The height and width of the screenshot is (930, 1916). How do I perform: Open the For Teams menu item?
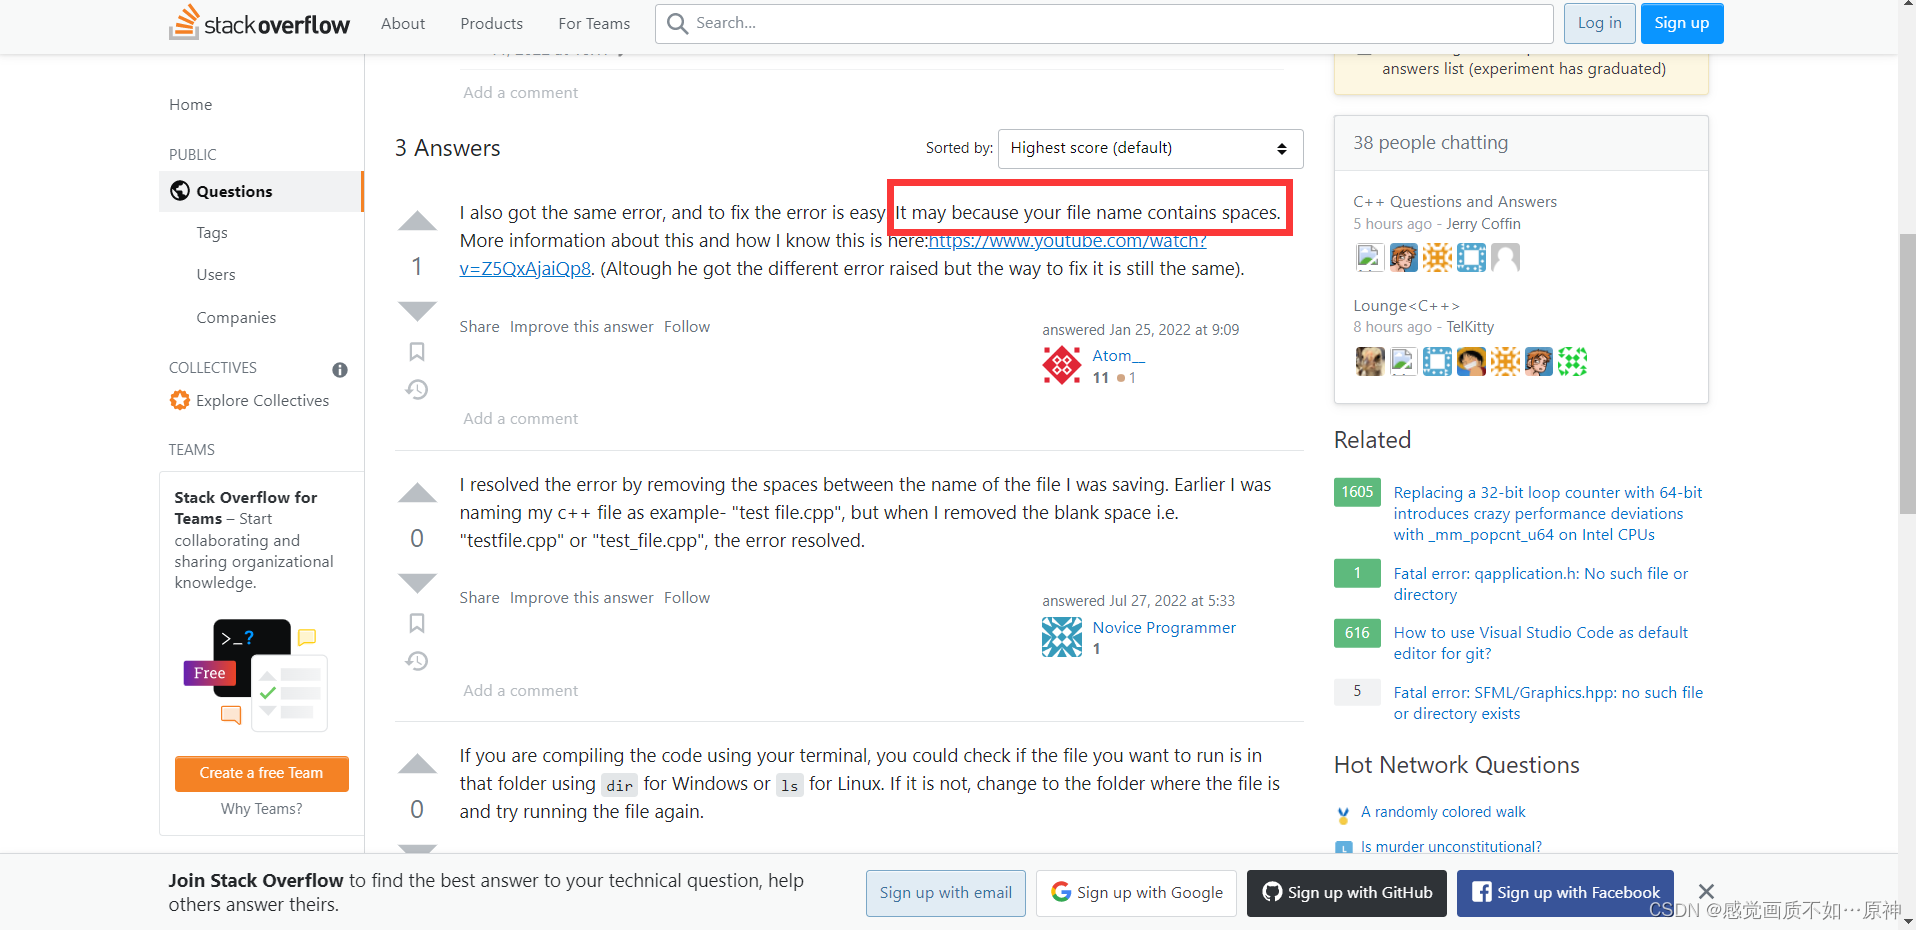[594, 23]
